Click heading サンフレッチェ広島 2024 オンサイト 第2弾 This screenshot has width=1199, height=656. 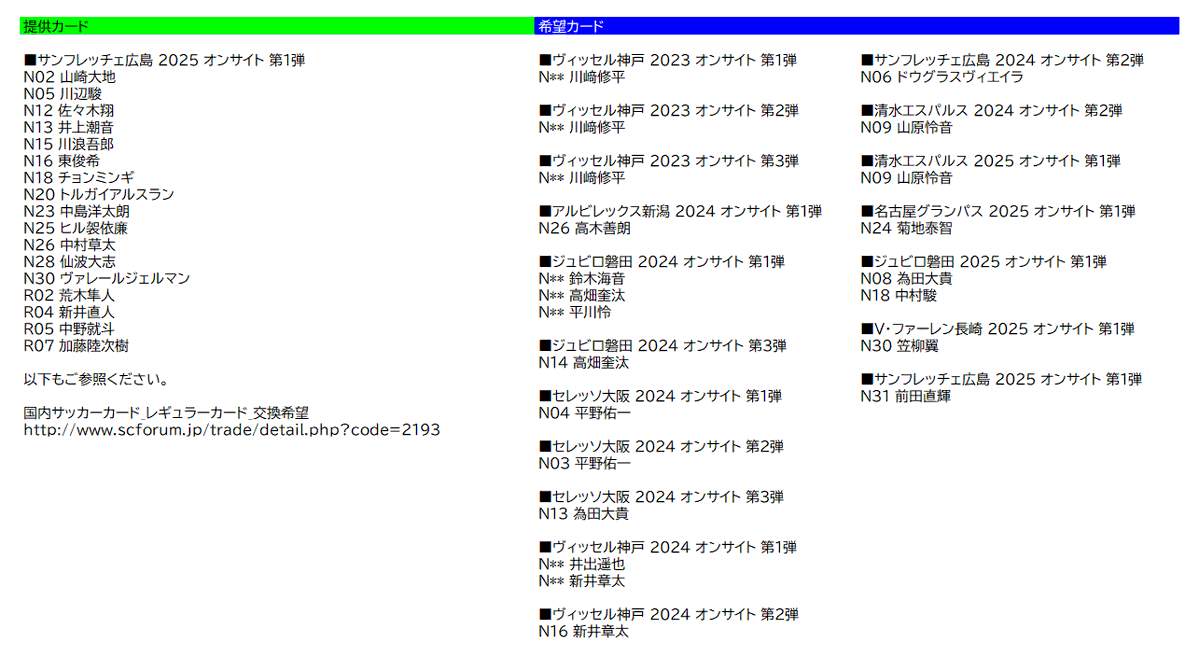coord(1002,60)
